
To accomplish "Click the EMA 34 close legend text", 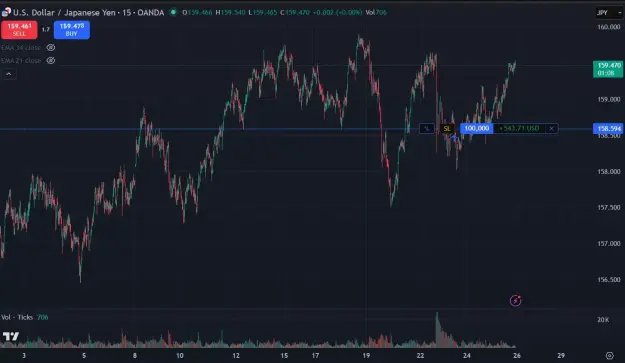I will 21,48.
